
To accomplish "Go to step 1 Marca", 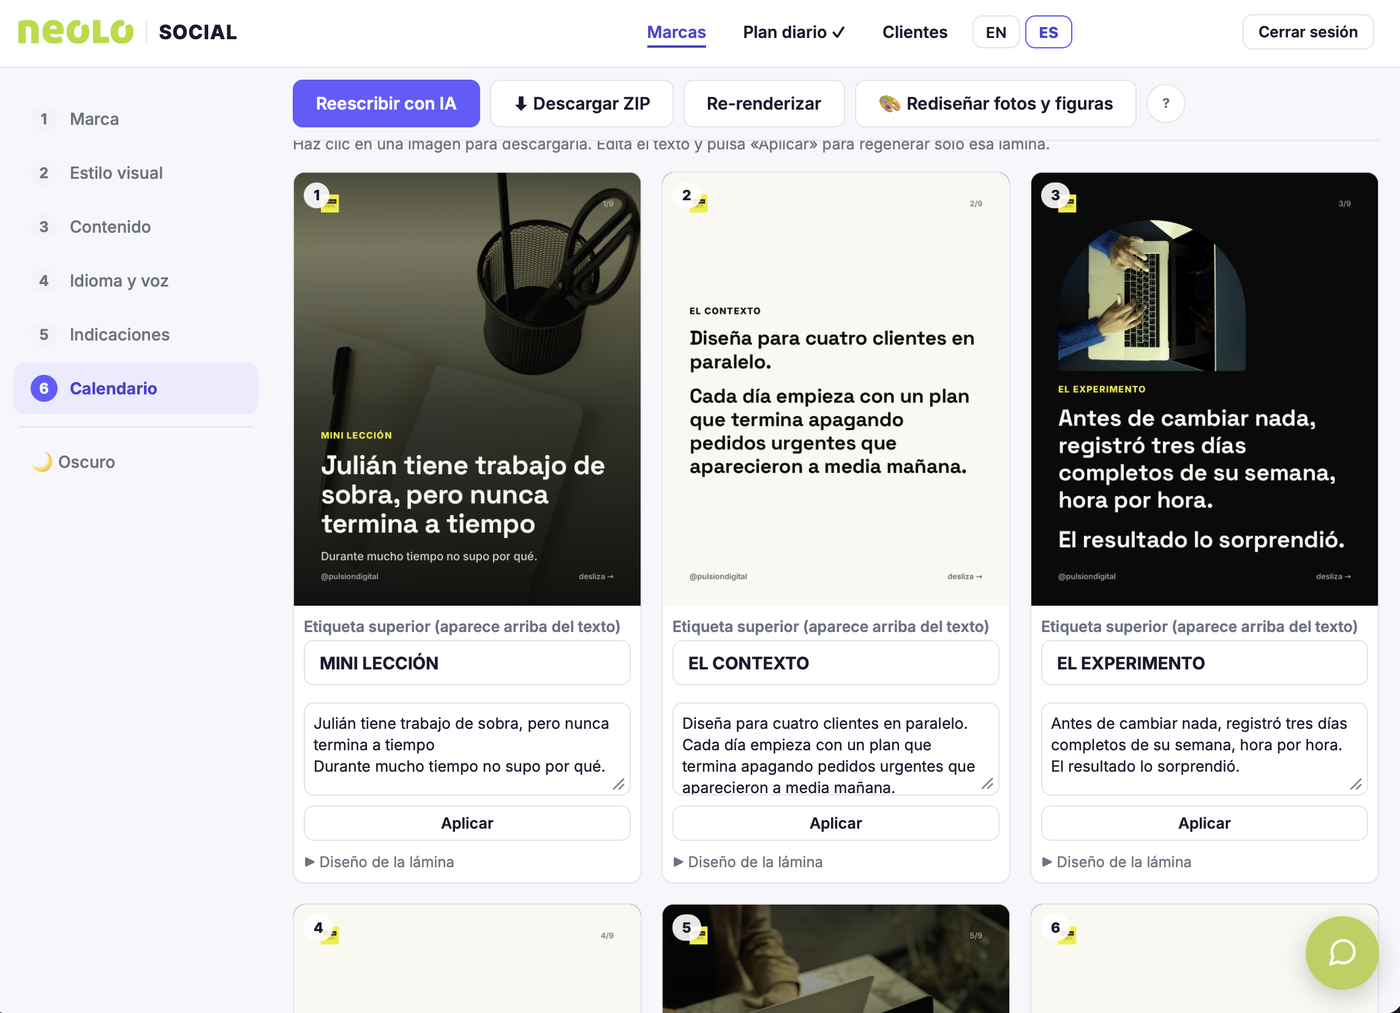I will (x=136, y=119).
